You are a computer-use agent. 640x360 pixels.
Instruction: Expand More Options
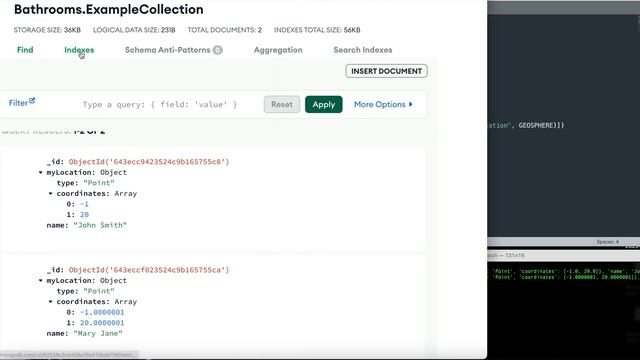point(383,104)
